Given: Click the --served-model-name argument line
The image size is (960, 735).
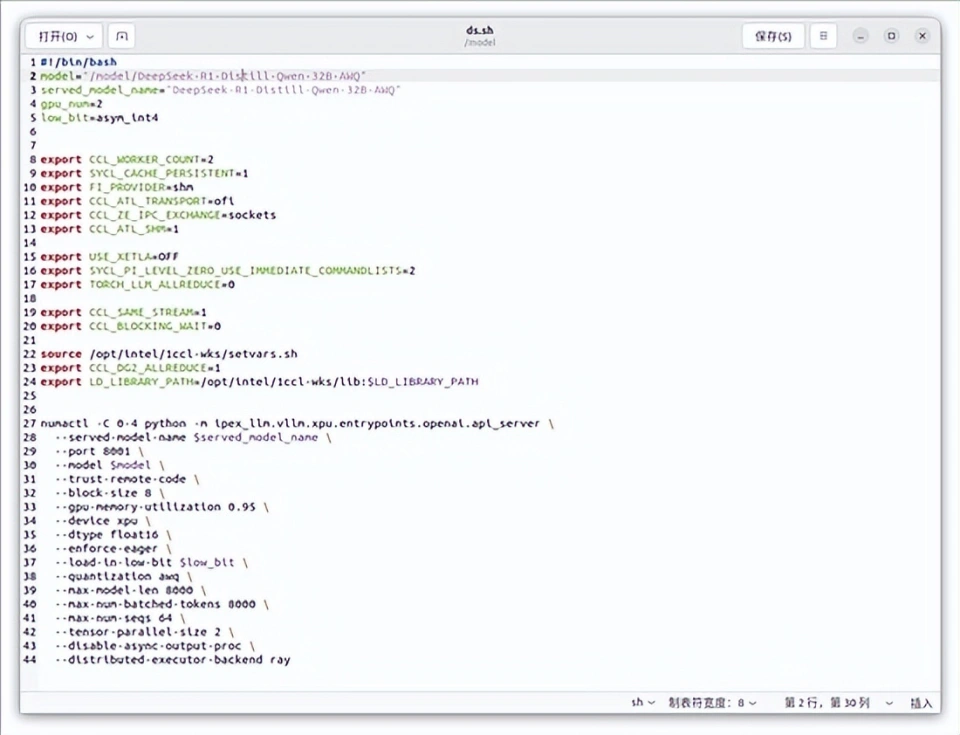Looking at the screenshot, I should pyautogui.click(x=193, y=437).
